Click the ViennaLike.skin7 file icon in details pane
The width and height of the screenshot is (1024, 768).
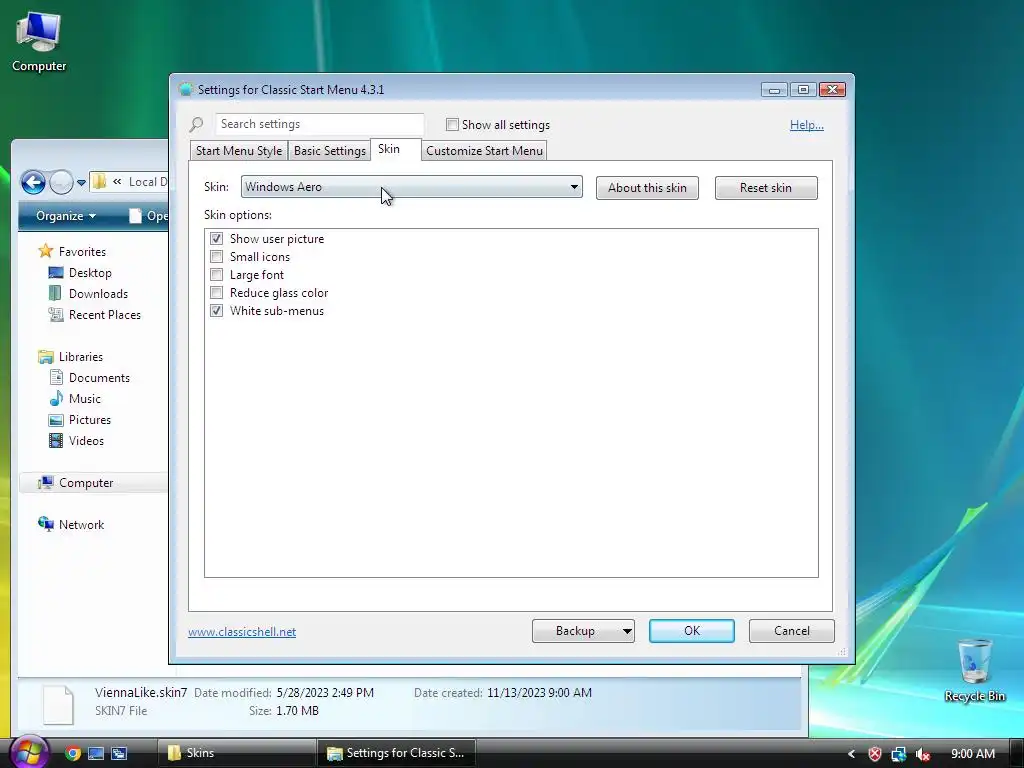tap(58, 704)
